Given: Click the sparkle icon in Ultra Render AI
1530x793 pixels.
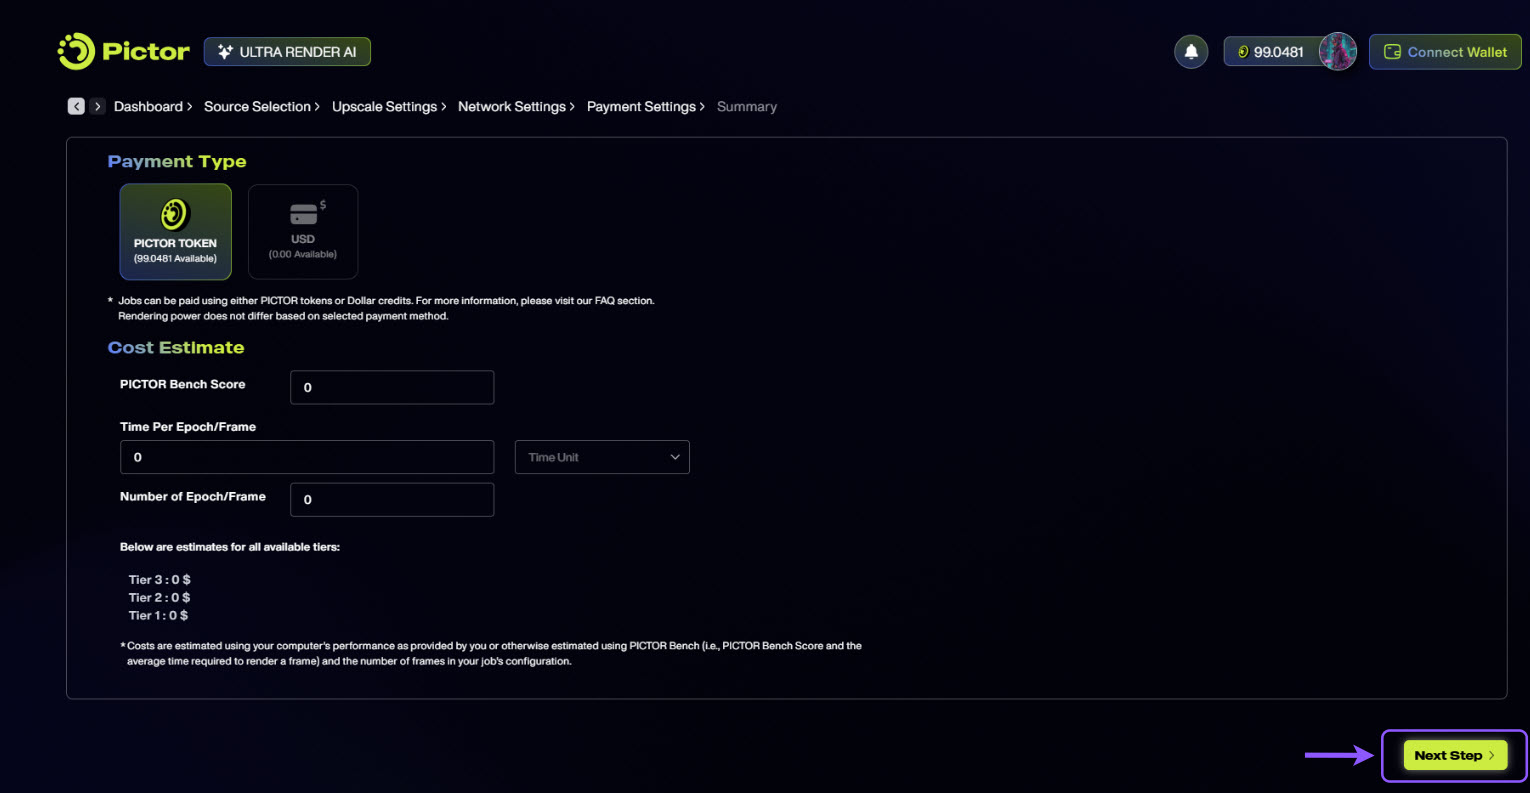Looking at the screenshot, I should 225,52.
